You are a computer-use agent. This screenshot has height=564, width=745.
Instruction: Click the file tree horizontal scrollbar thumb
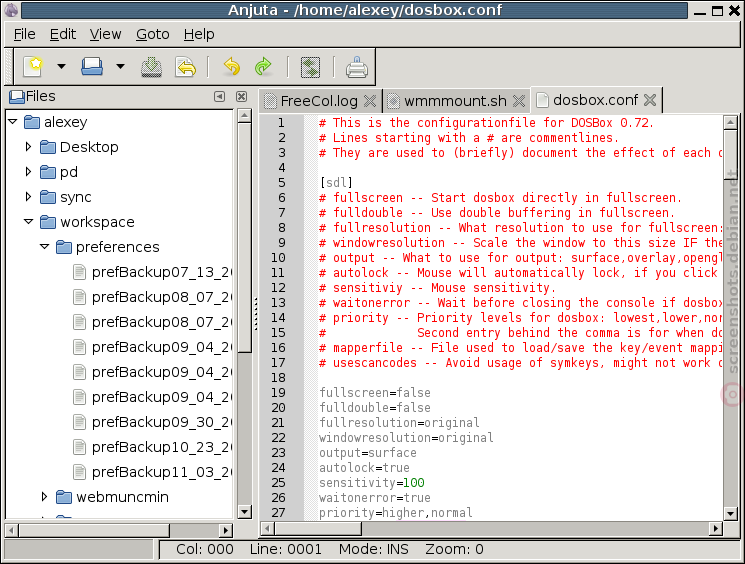click(94, 530)
